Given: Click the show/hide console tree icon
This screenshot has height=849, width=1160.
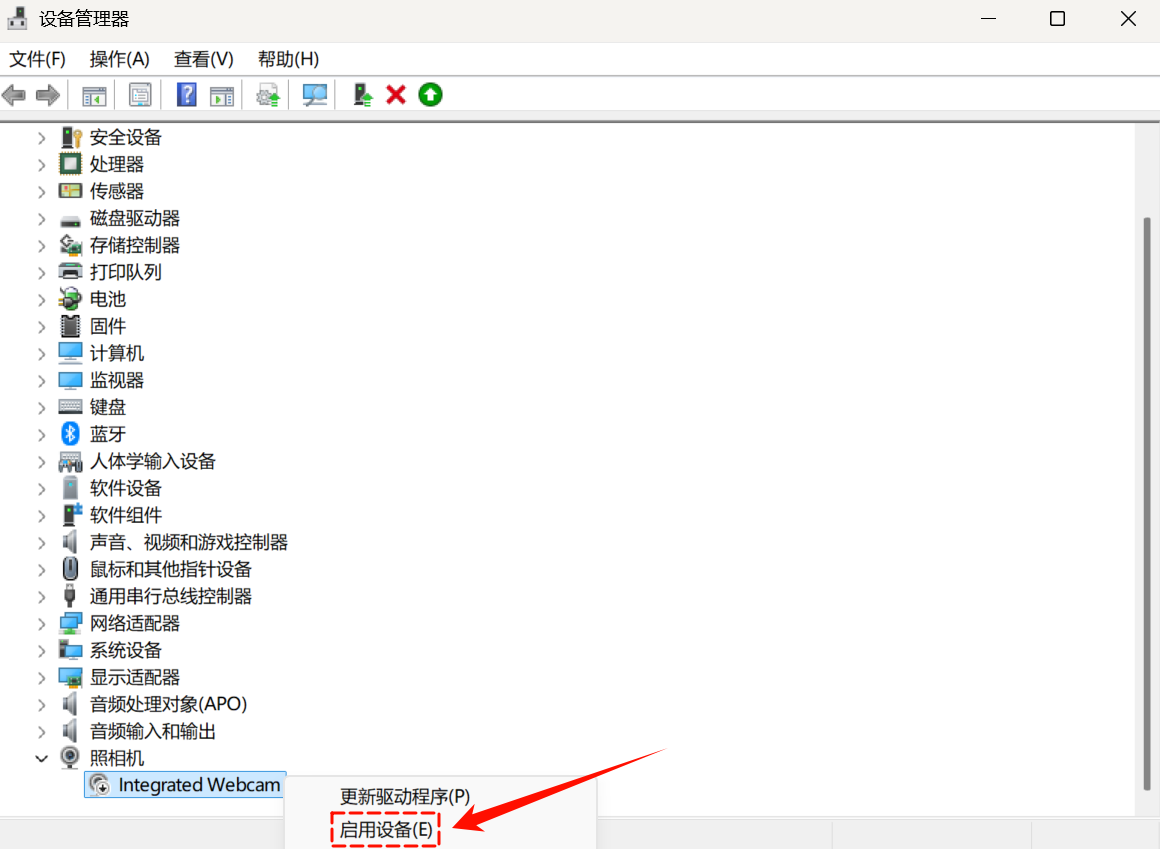Looking at the screenshot, I should point(94,95).
